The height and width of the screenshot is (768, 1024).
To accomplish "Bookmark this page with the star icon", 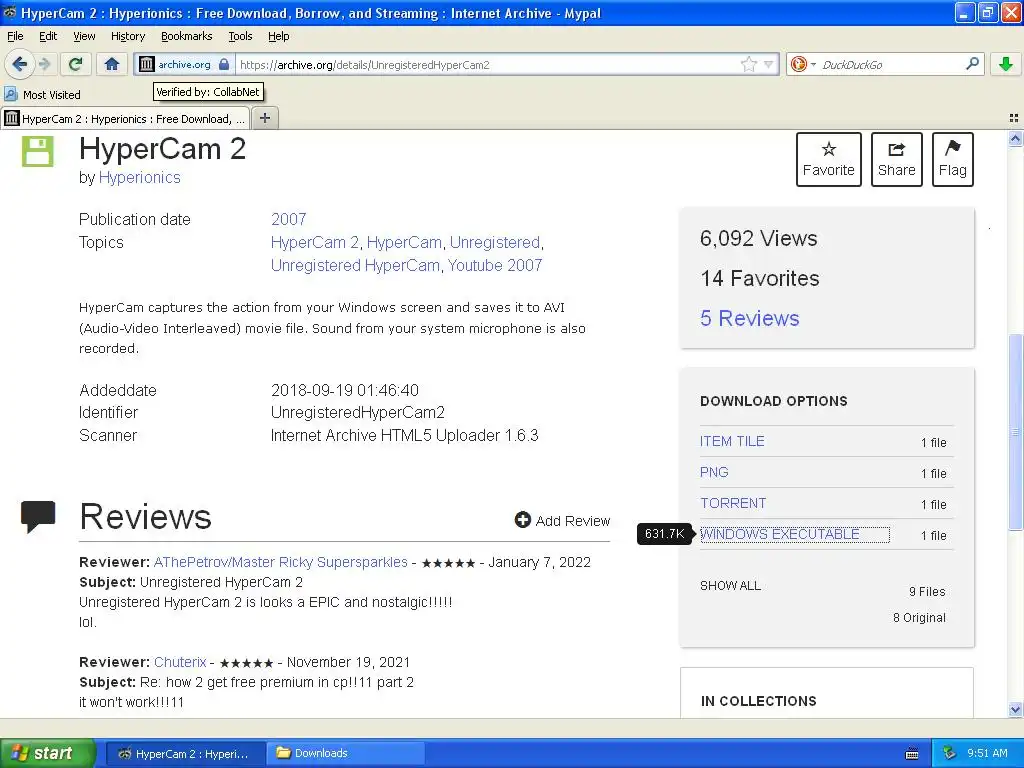I will 748,64.
